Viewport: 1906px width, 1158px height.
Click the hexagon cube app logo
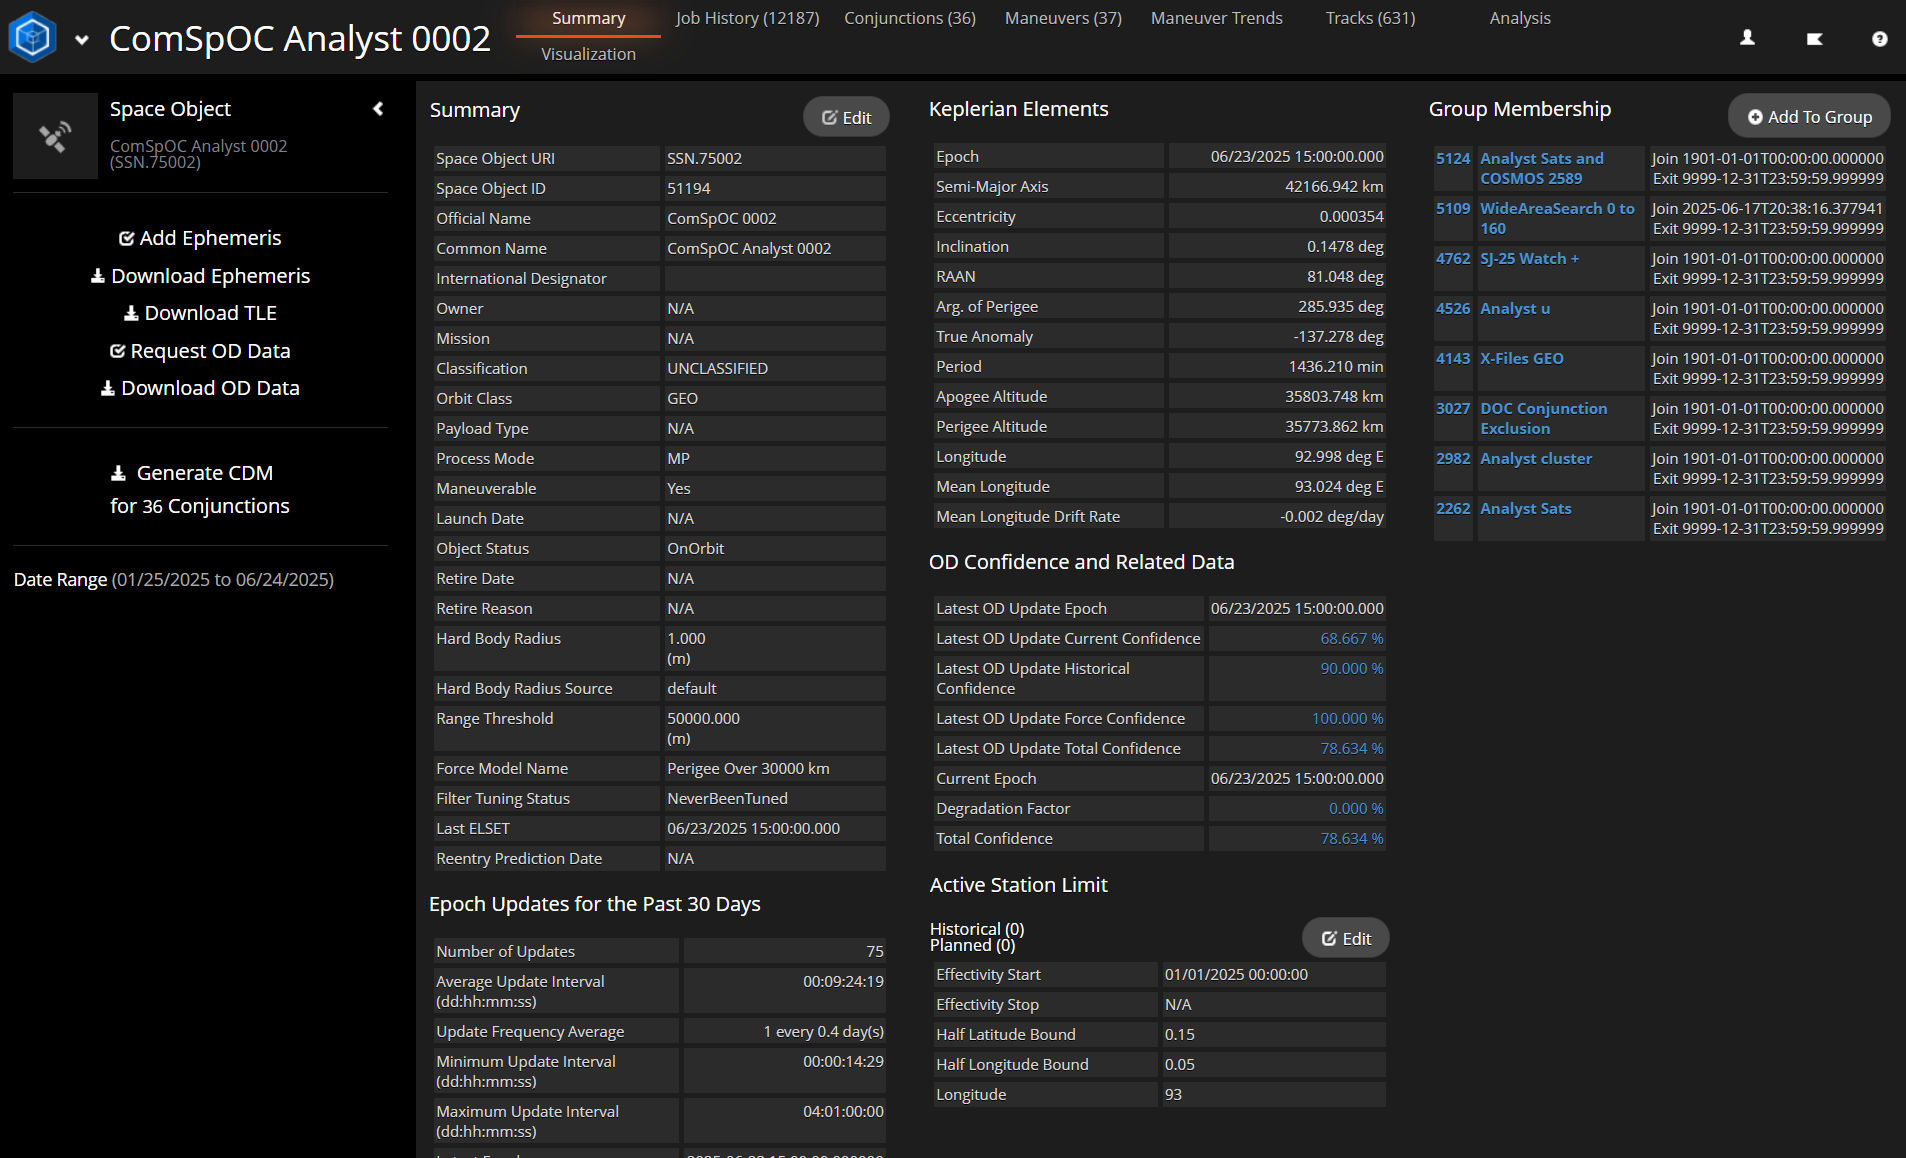pyautogui.click(x=32, y=37)
